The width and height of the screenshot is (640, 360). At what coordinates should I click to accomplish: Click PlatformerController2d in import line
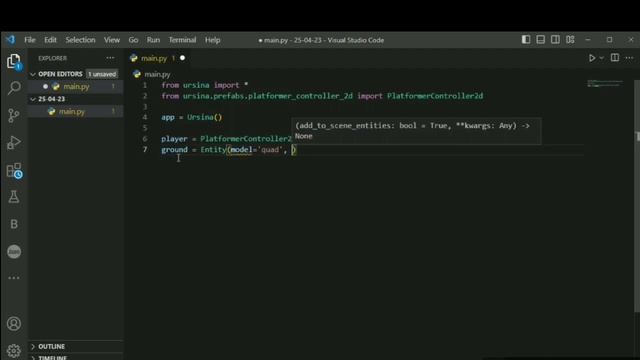tap(435, 96)
